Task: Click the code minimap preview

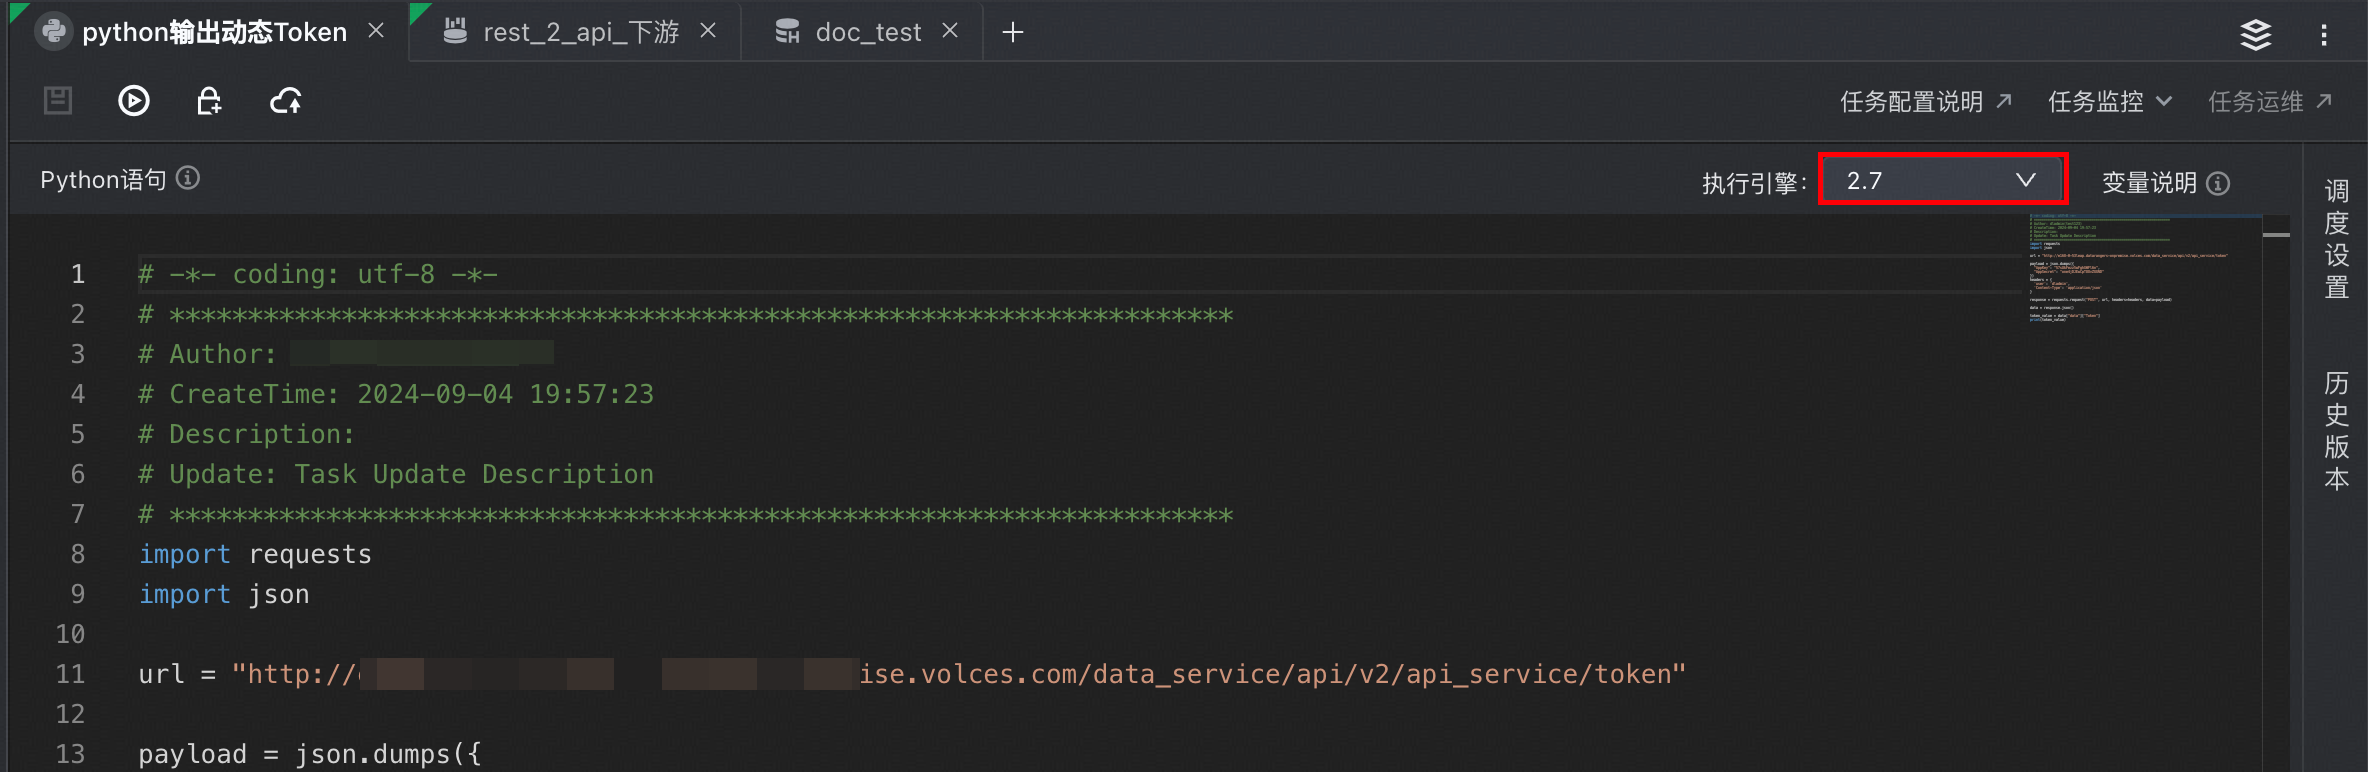Action: 2130,268
